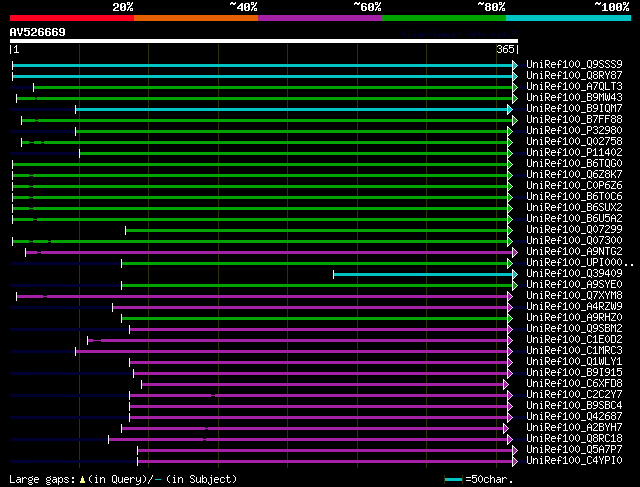
Task: Select the UniRef100_B6TQG0 label
Action: point(574,163)
